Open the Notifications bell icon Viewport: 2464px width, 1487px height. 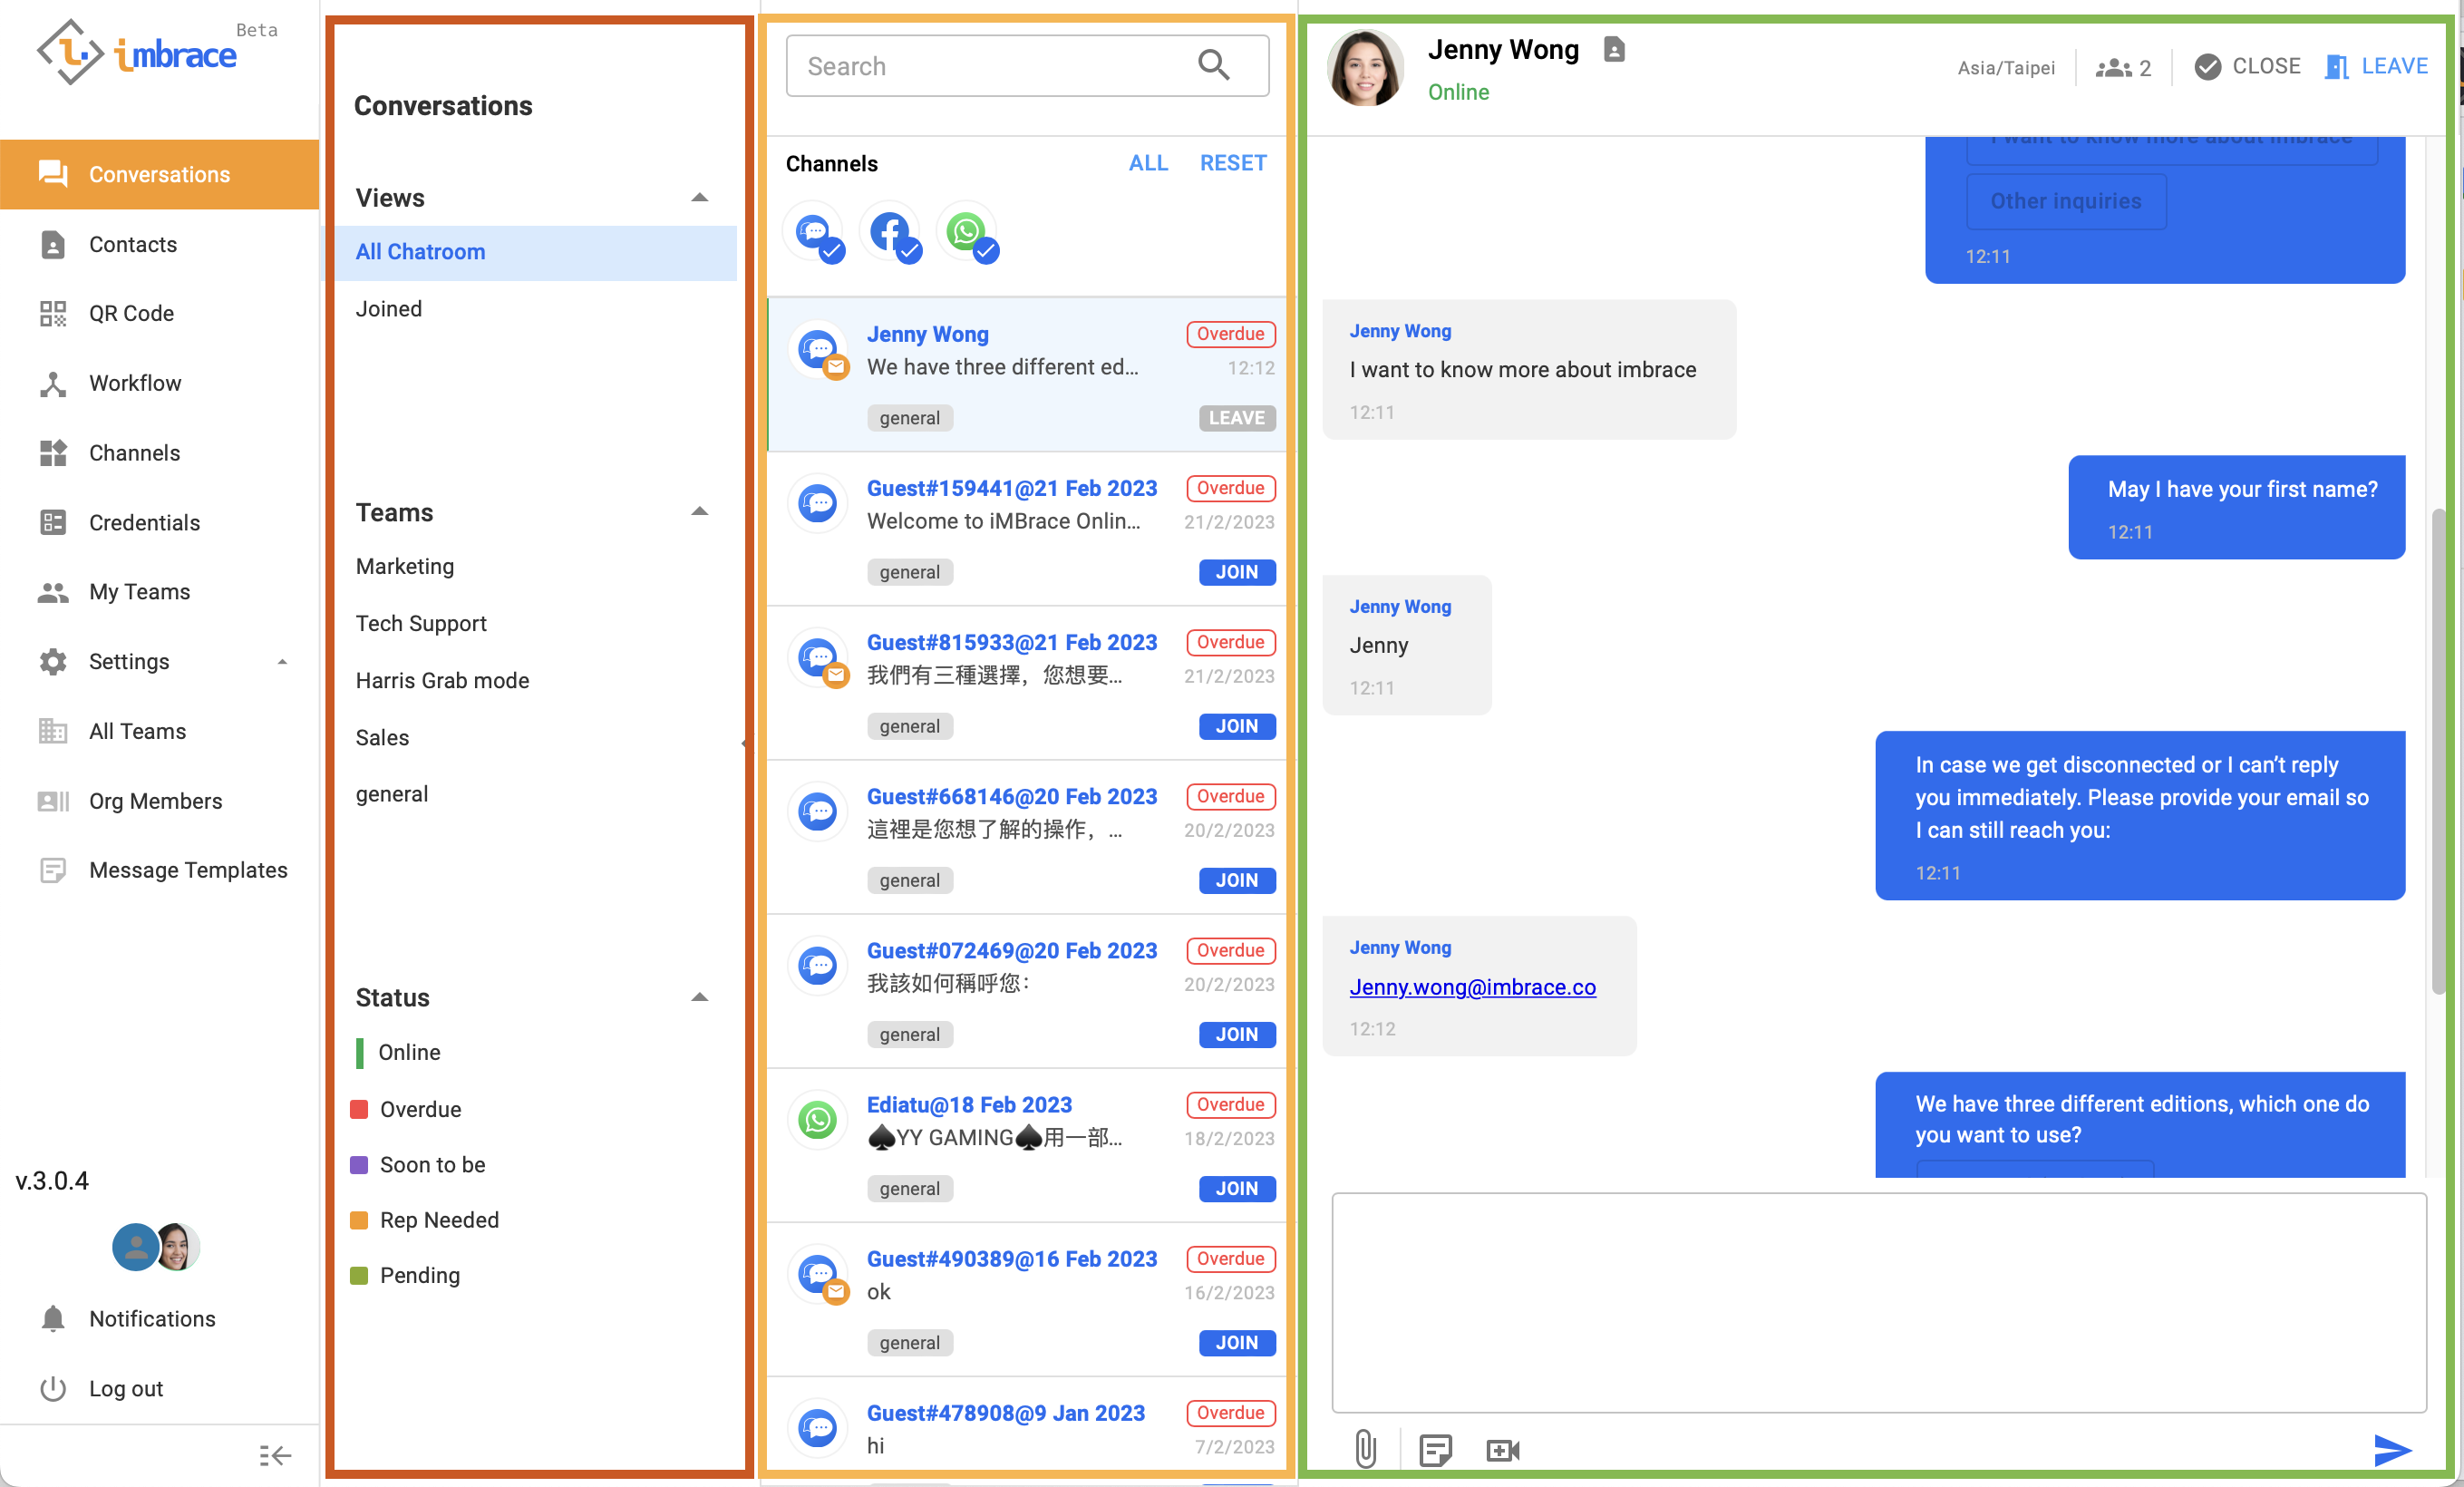(x=53, y=1318)
